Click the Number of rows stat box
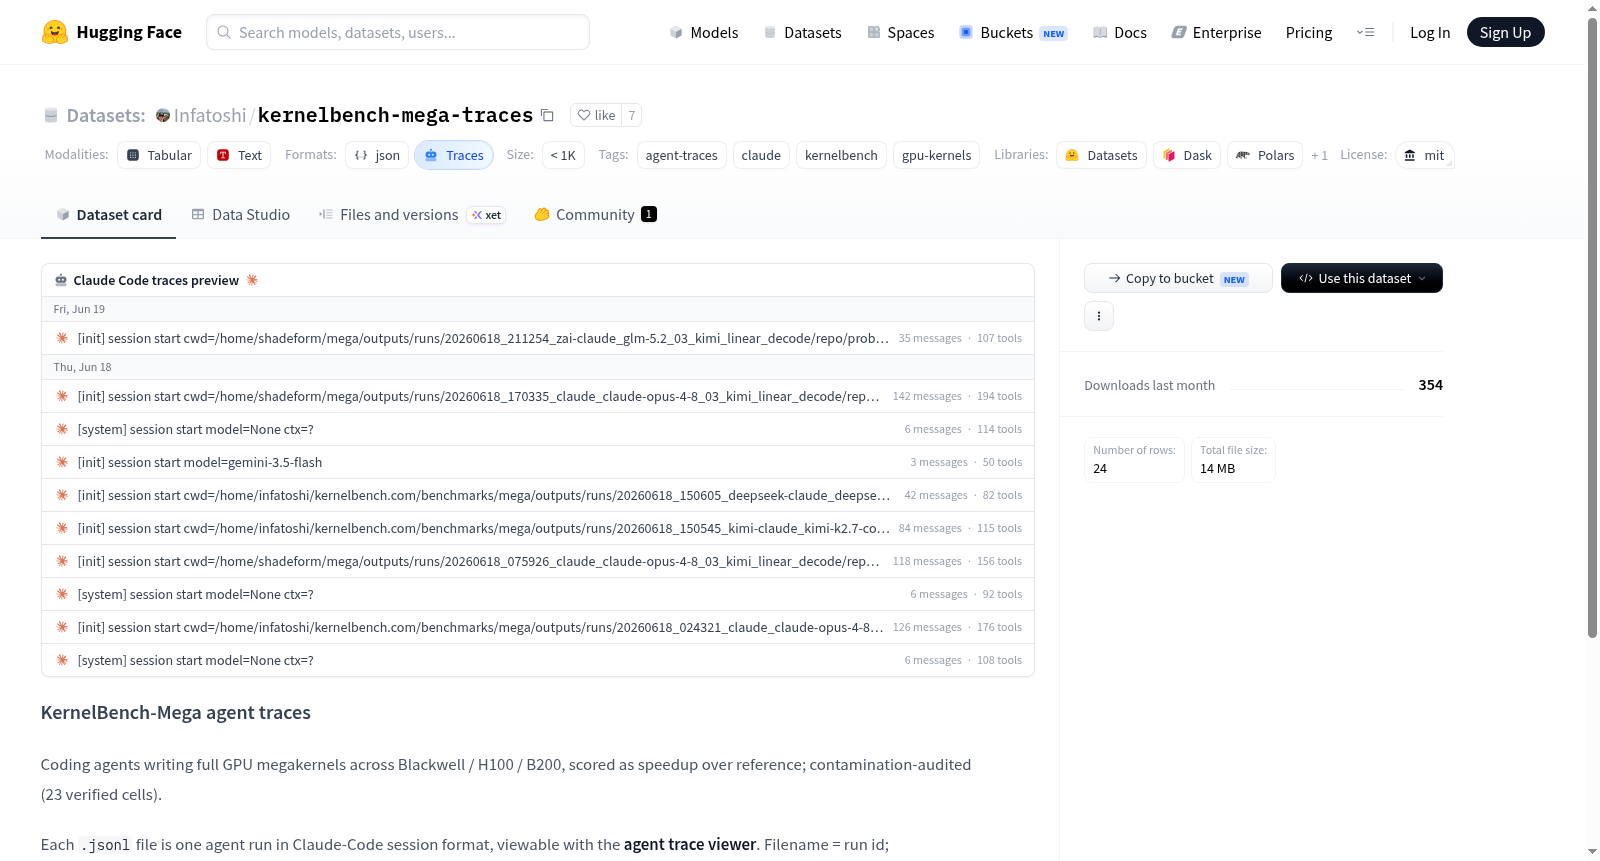 [1134, 460]
